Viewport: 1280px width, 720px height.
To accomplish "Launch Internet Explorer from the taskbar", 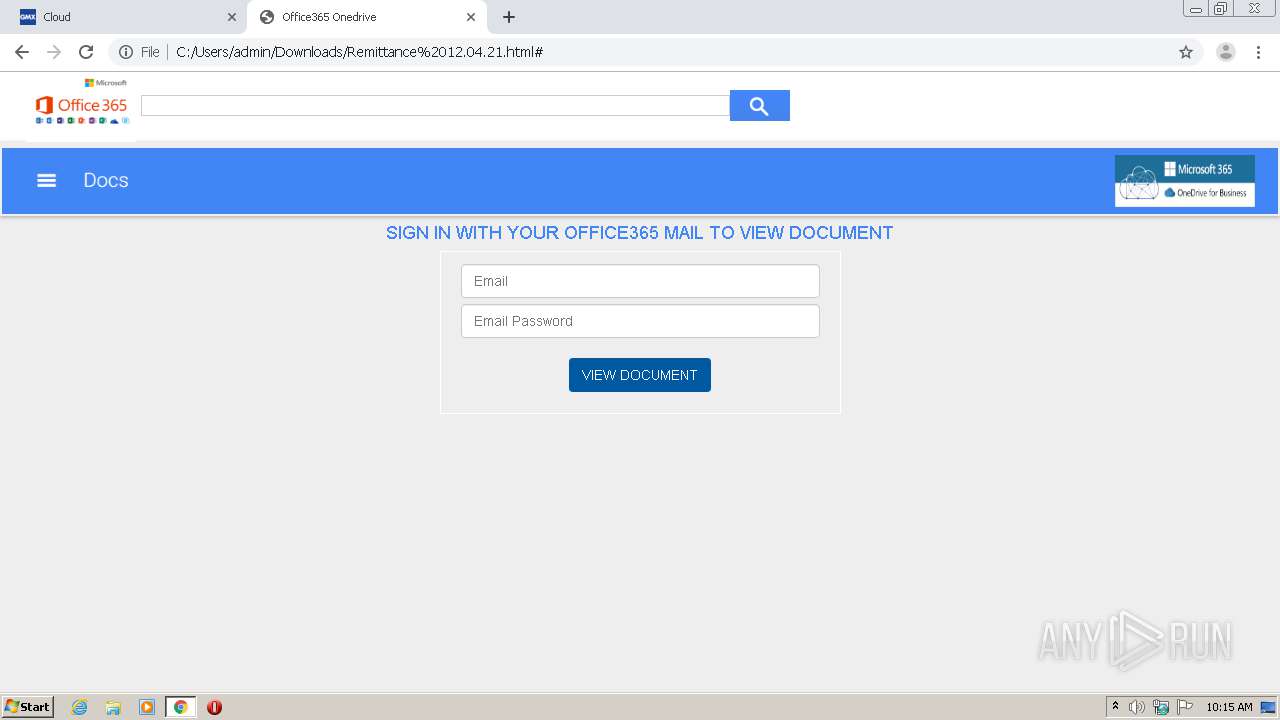I will click(80, 707).
